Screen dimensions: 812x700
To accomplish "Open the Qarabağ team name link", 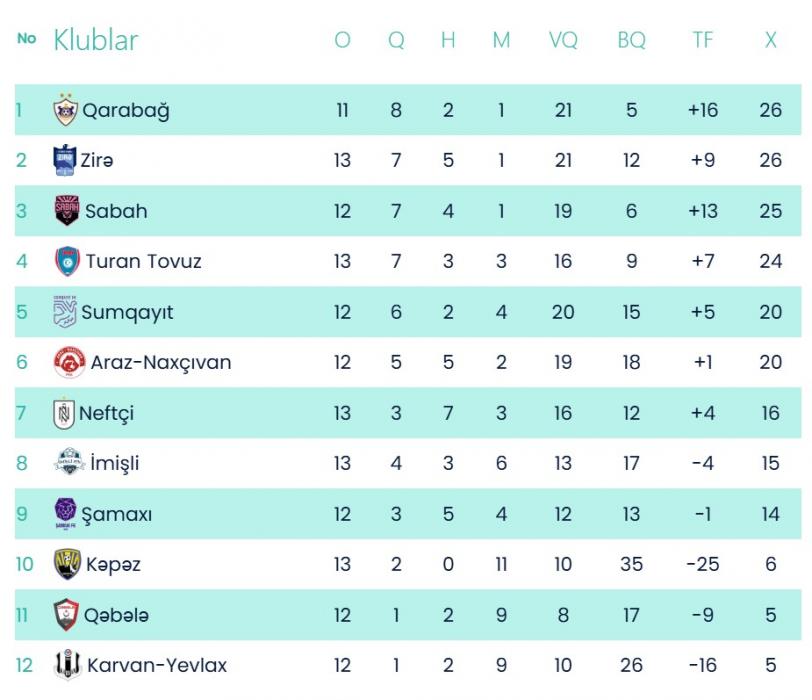I will pos(126,110).
